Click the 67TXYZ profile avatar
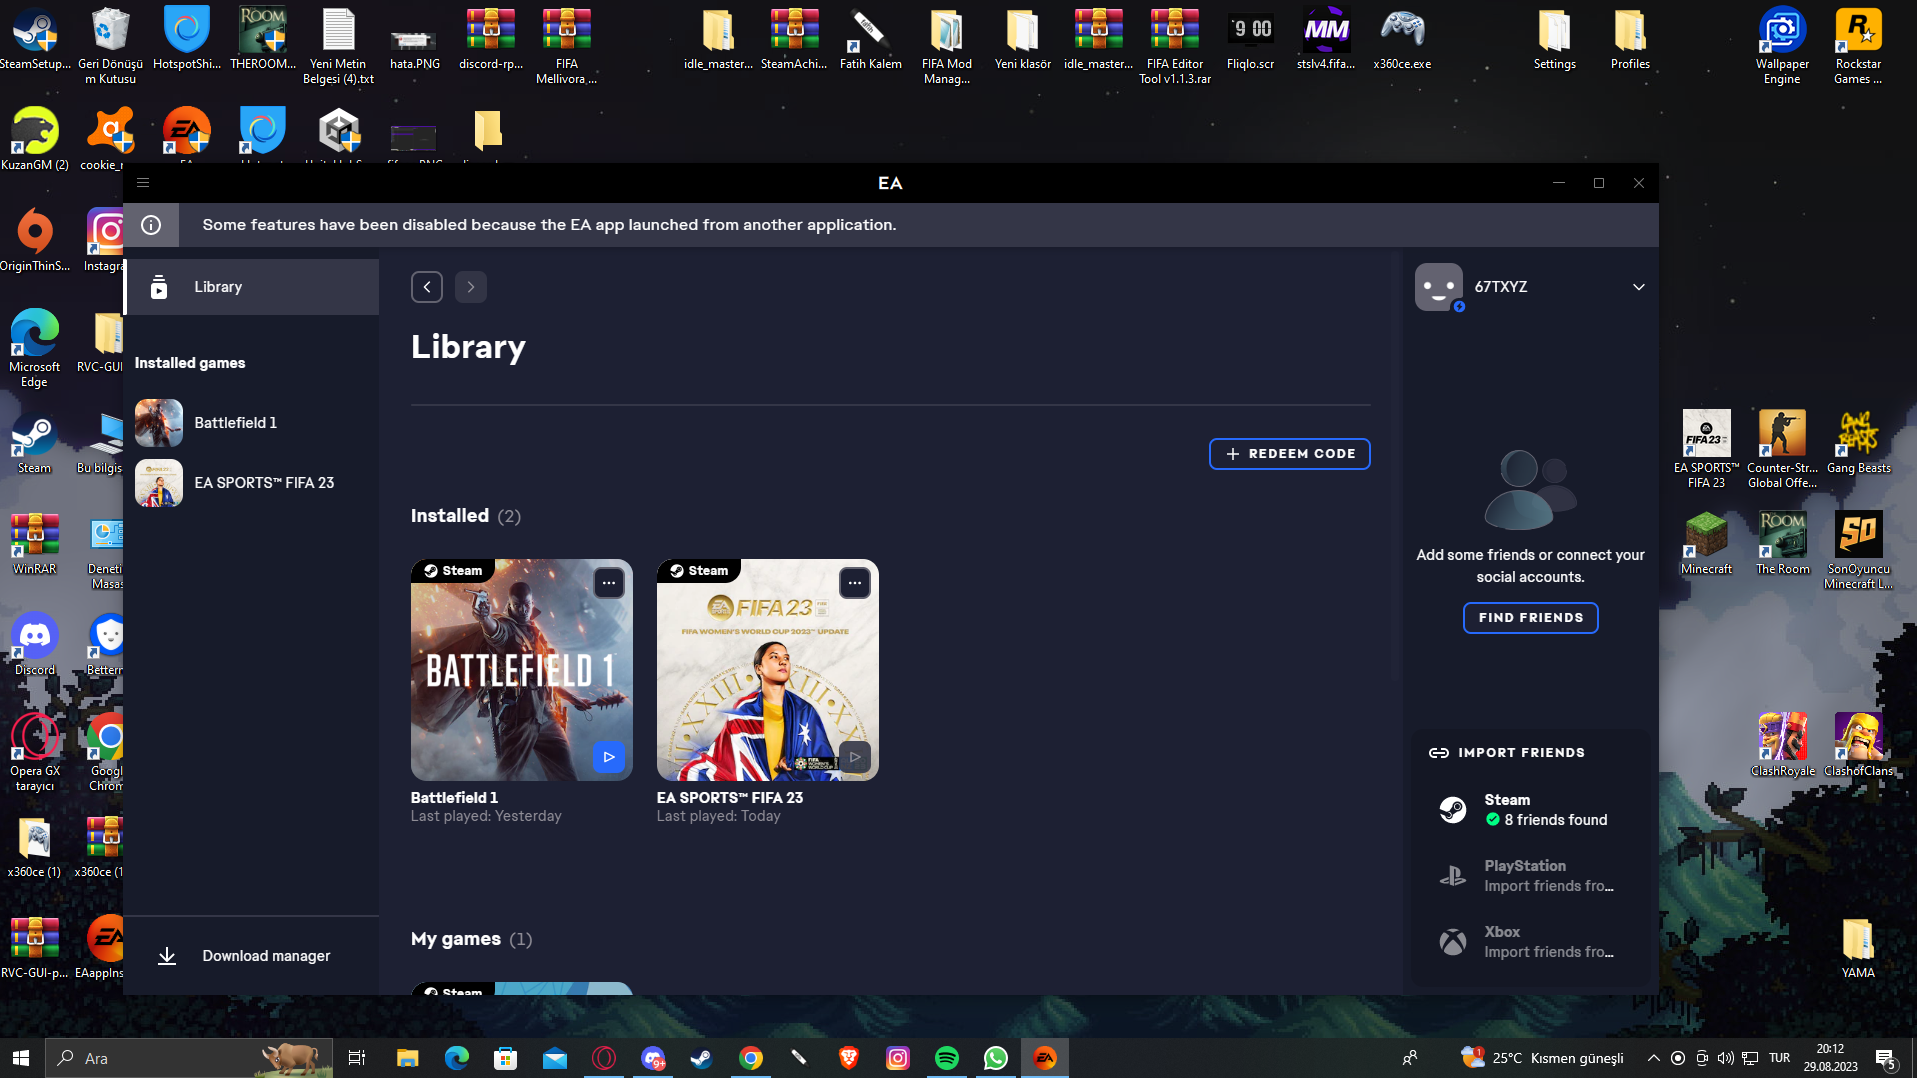Image resolution: width=1917 pixels, height=1078 pixels. (1439, 287)
